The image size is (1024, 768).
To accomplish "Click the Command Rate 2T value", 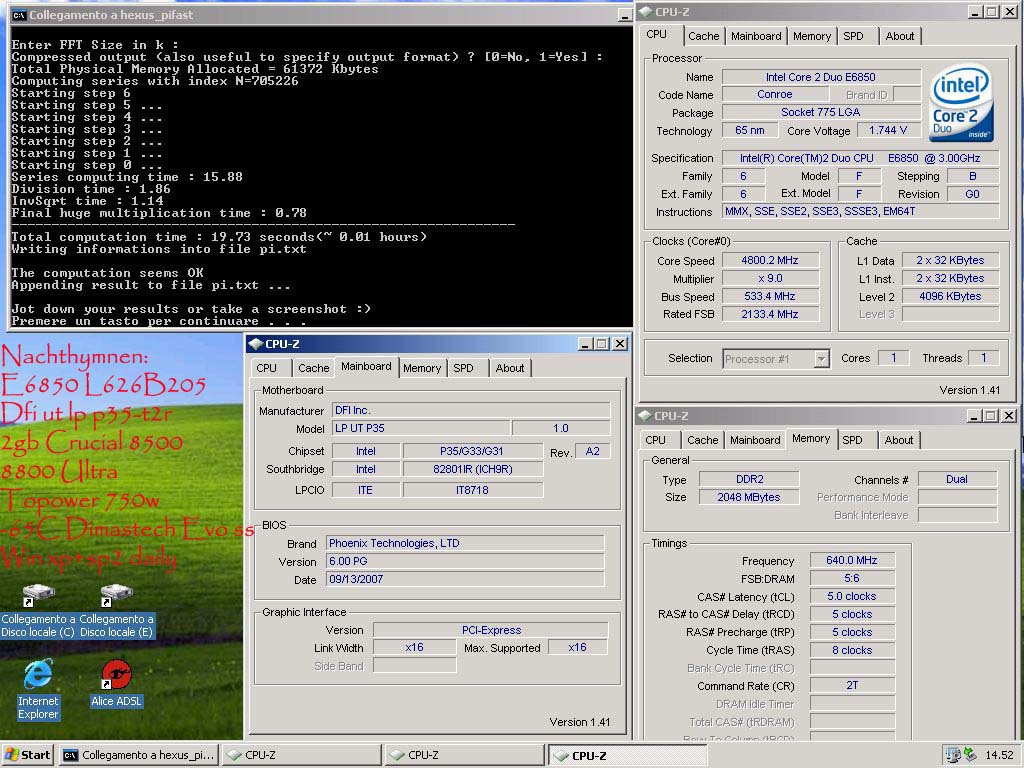I will (x=852, y=685).
